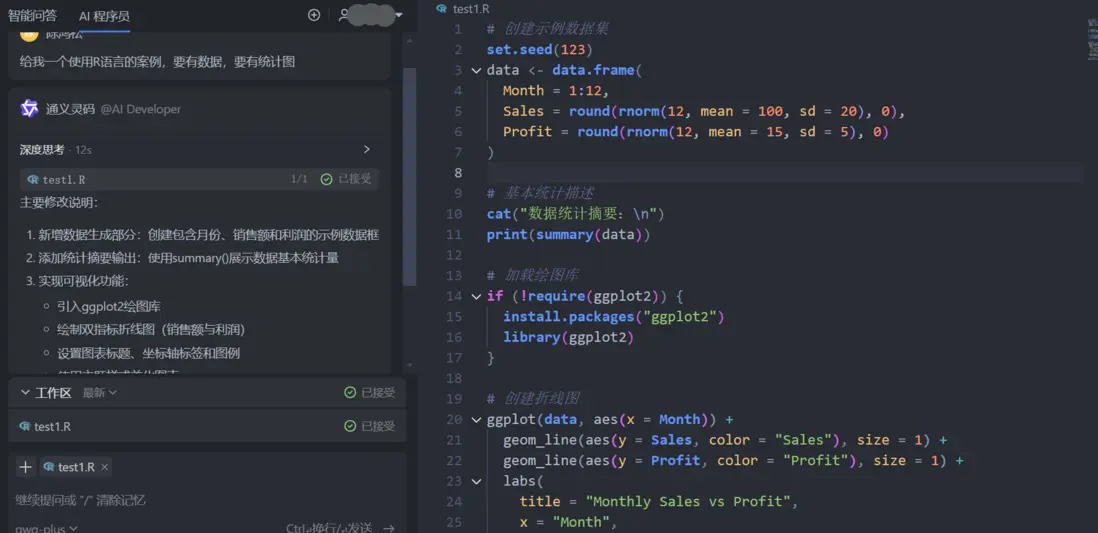Click the test1.R editor tab
Image resolution: width=1098 pixels, height=533 pixels.
point(462,9)
